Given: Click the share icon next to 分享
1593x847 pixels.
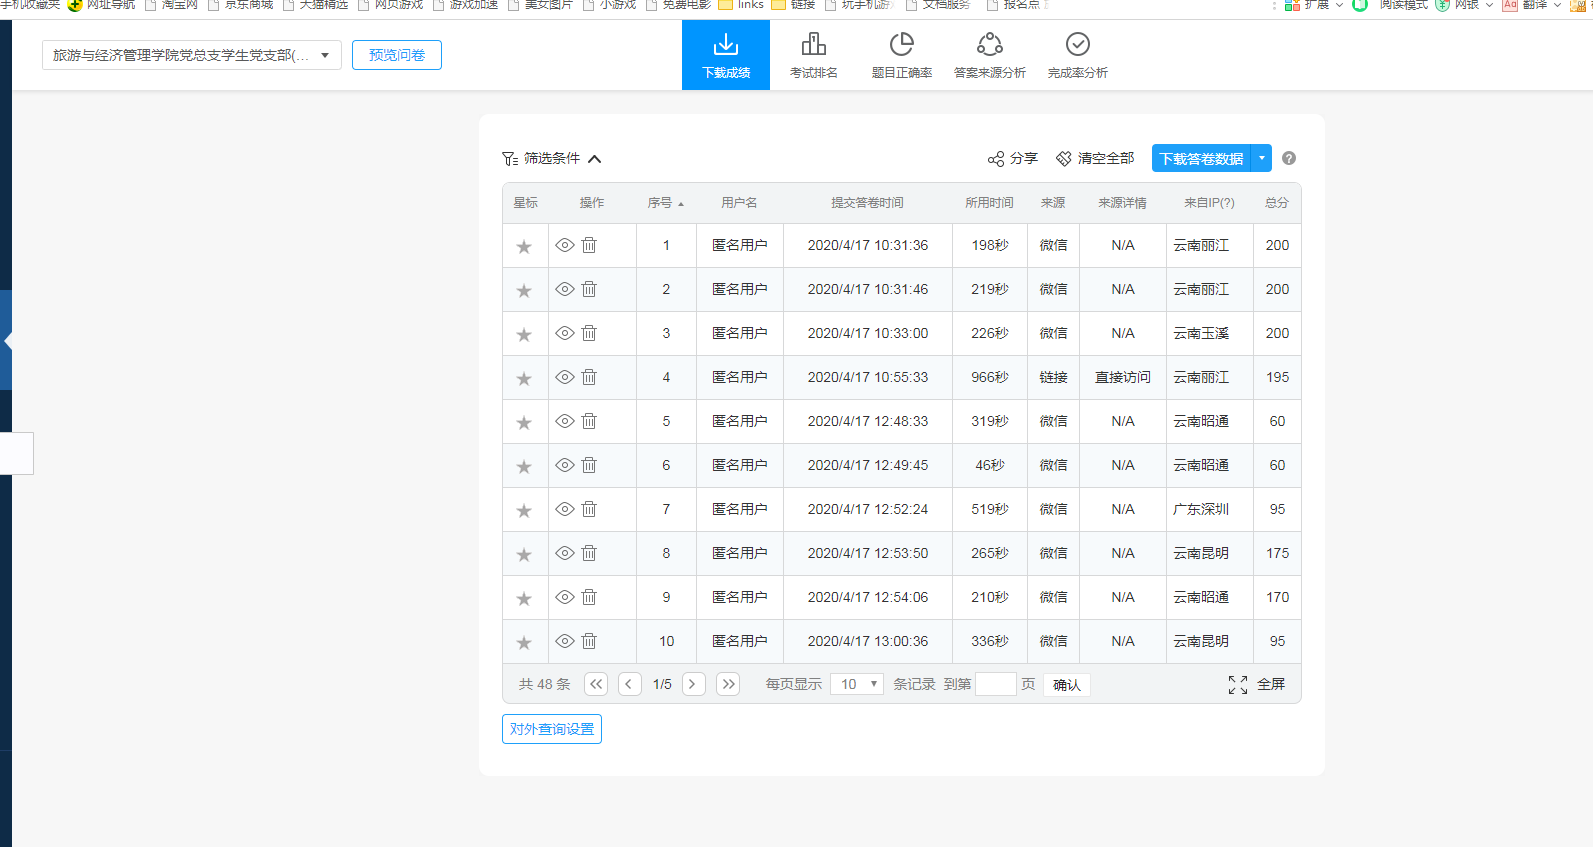Looking at the screenshot, I should tap(996, 159).
